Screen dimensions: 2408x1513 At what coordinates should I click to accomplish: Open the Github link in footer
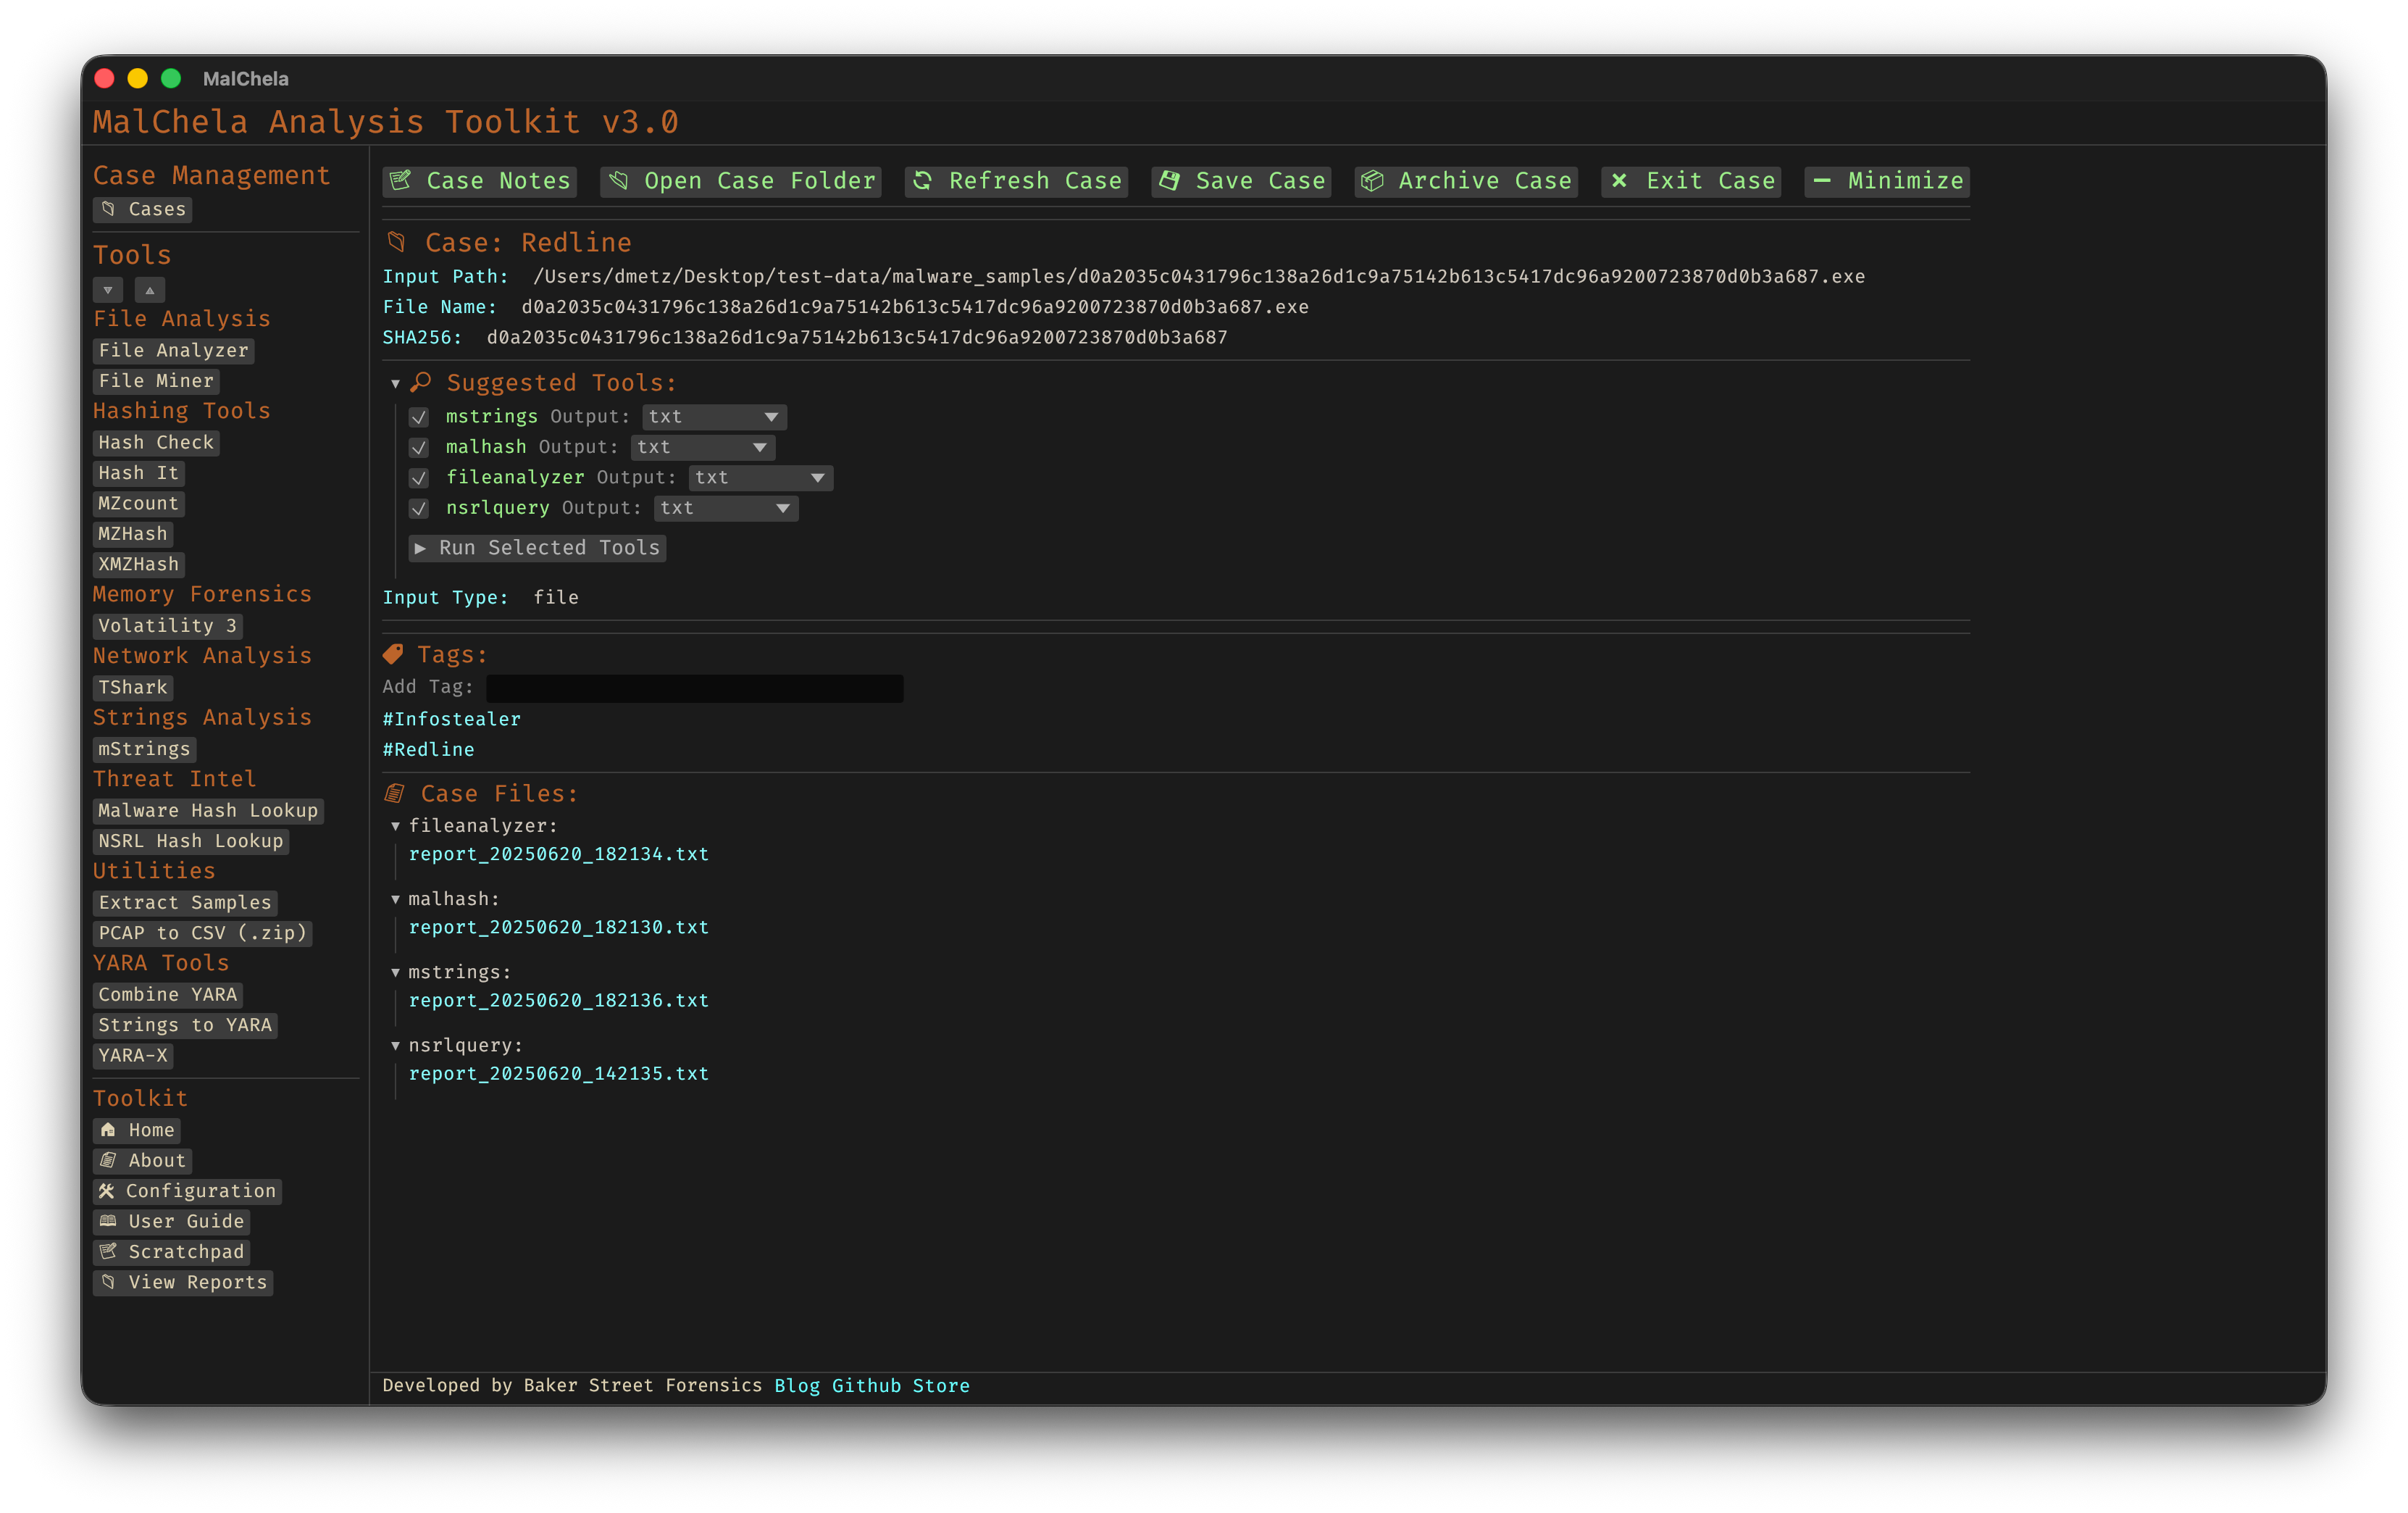[x=866, y=1386]
